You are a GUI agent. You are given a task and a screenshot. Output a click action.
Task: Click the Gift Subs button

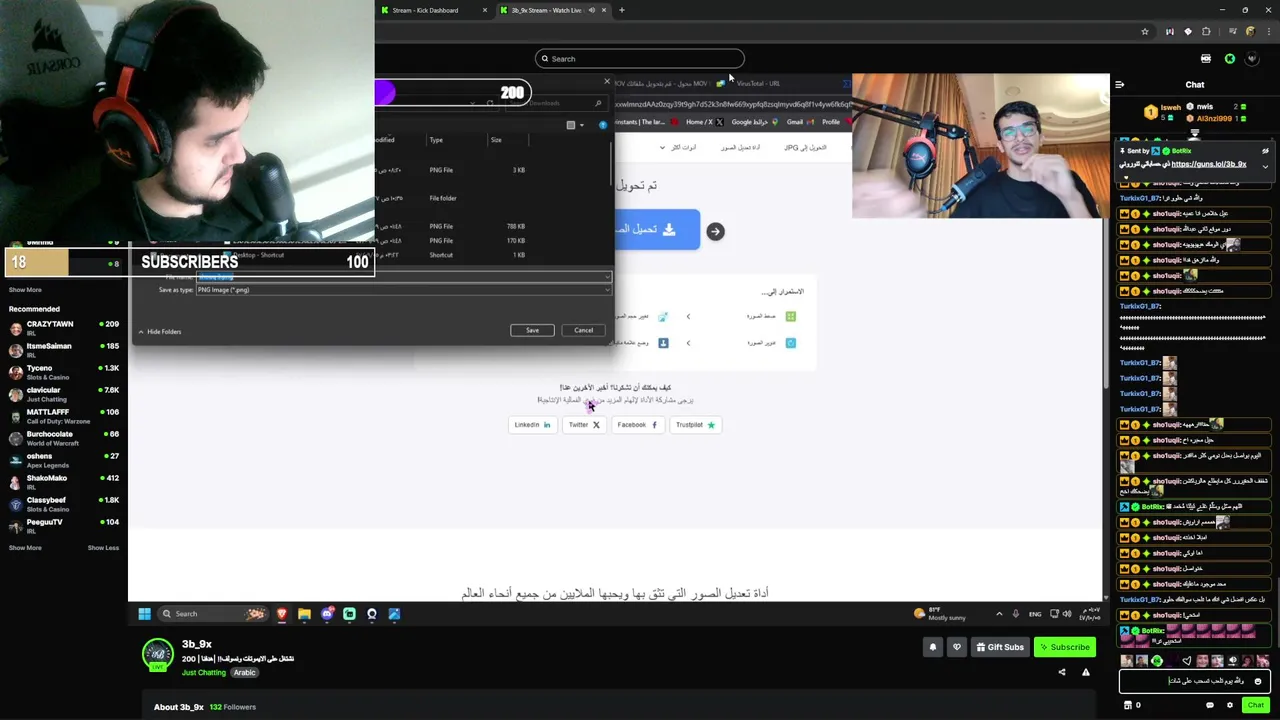coord(999,647)
